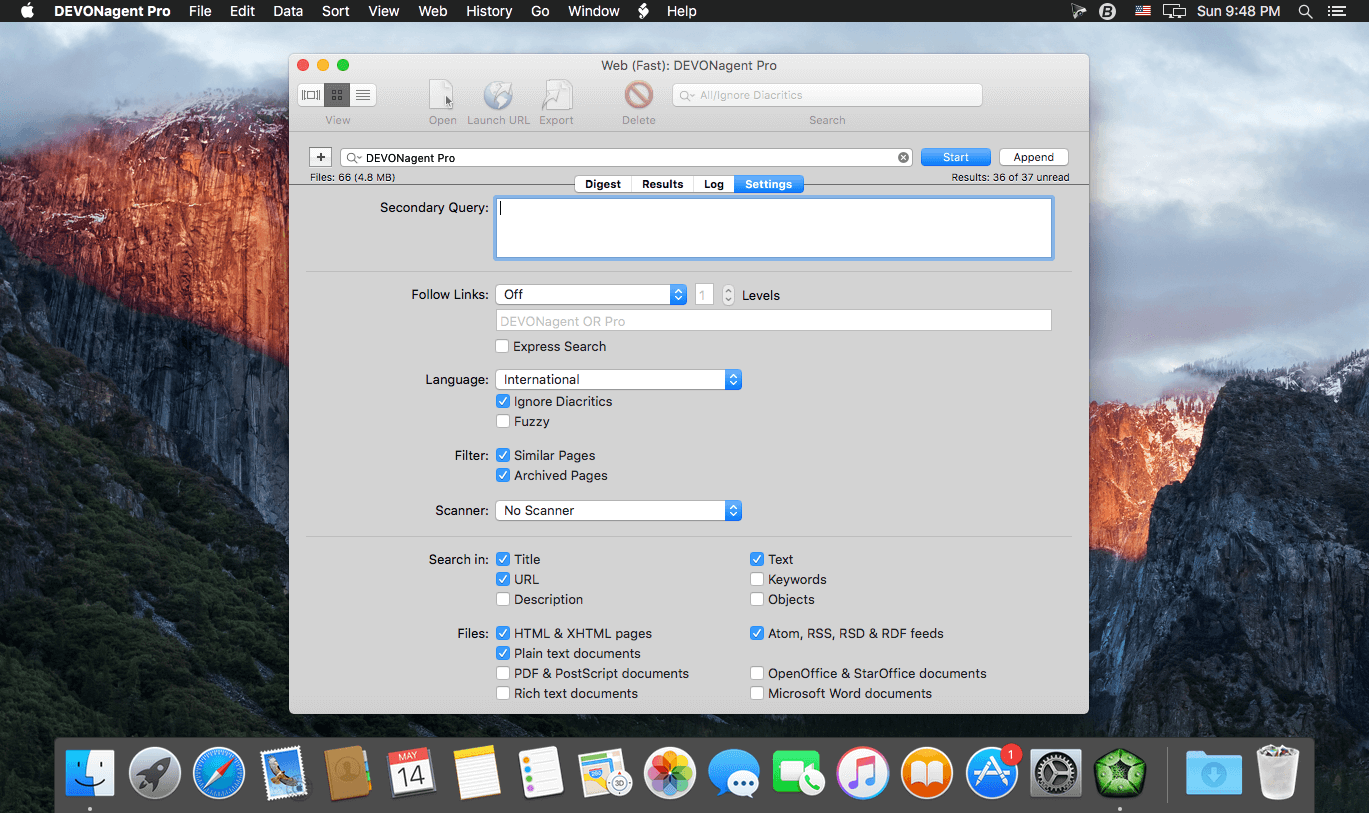Switch to the column view mode
Image resolution: width=1369 pixels, height=813 pixels.
(311, 95)
